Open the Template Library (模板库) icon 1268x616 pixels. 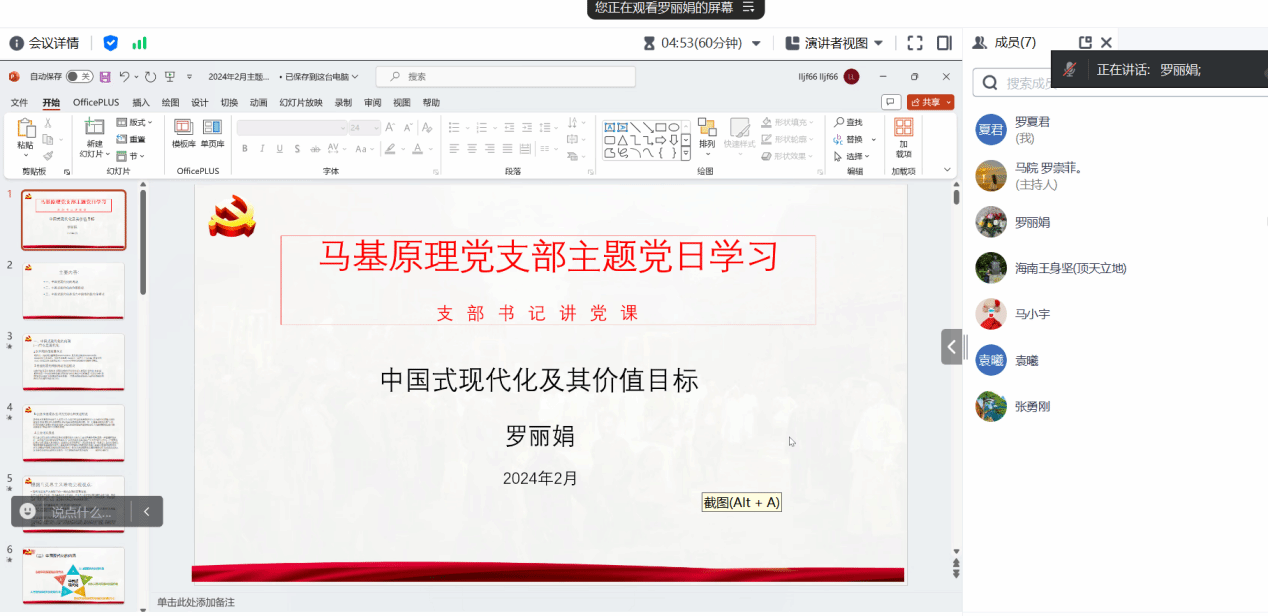click(183, 128)
